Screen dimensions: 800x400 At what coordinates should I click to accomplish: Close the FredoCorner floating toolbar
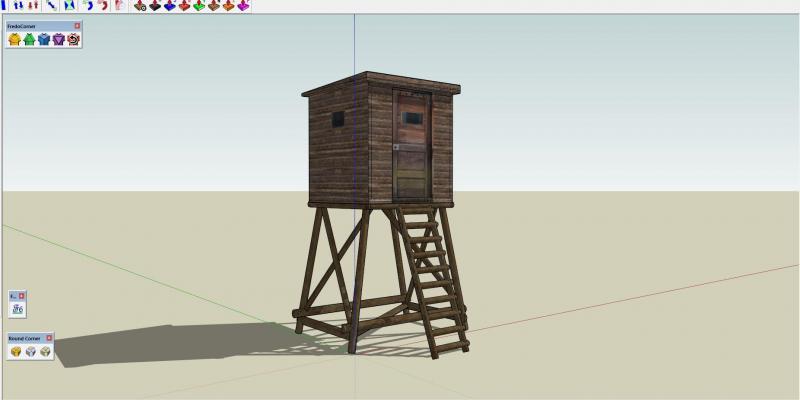77,25
